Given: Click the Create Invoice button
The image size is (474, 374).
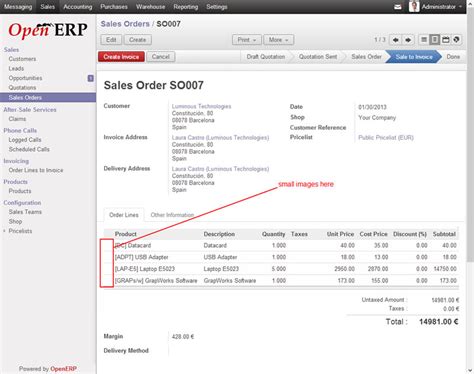Looking at the screenshot, I should [x=121, y=57].
